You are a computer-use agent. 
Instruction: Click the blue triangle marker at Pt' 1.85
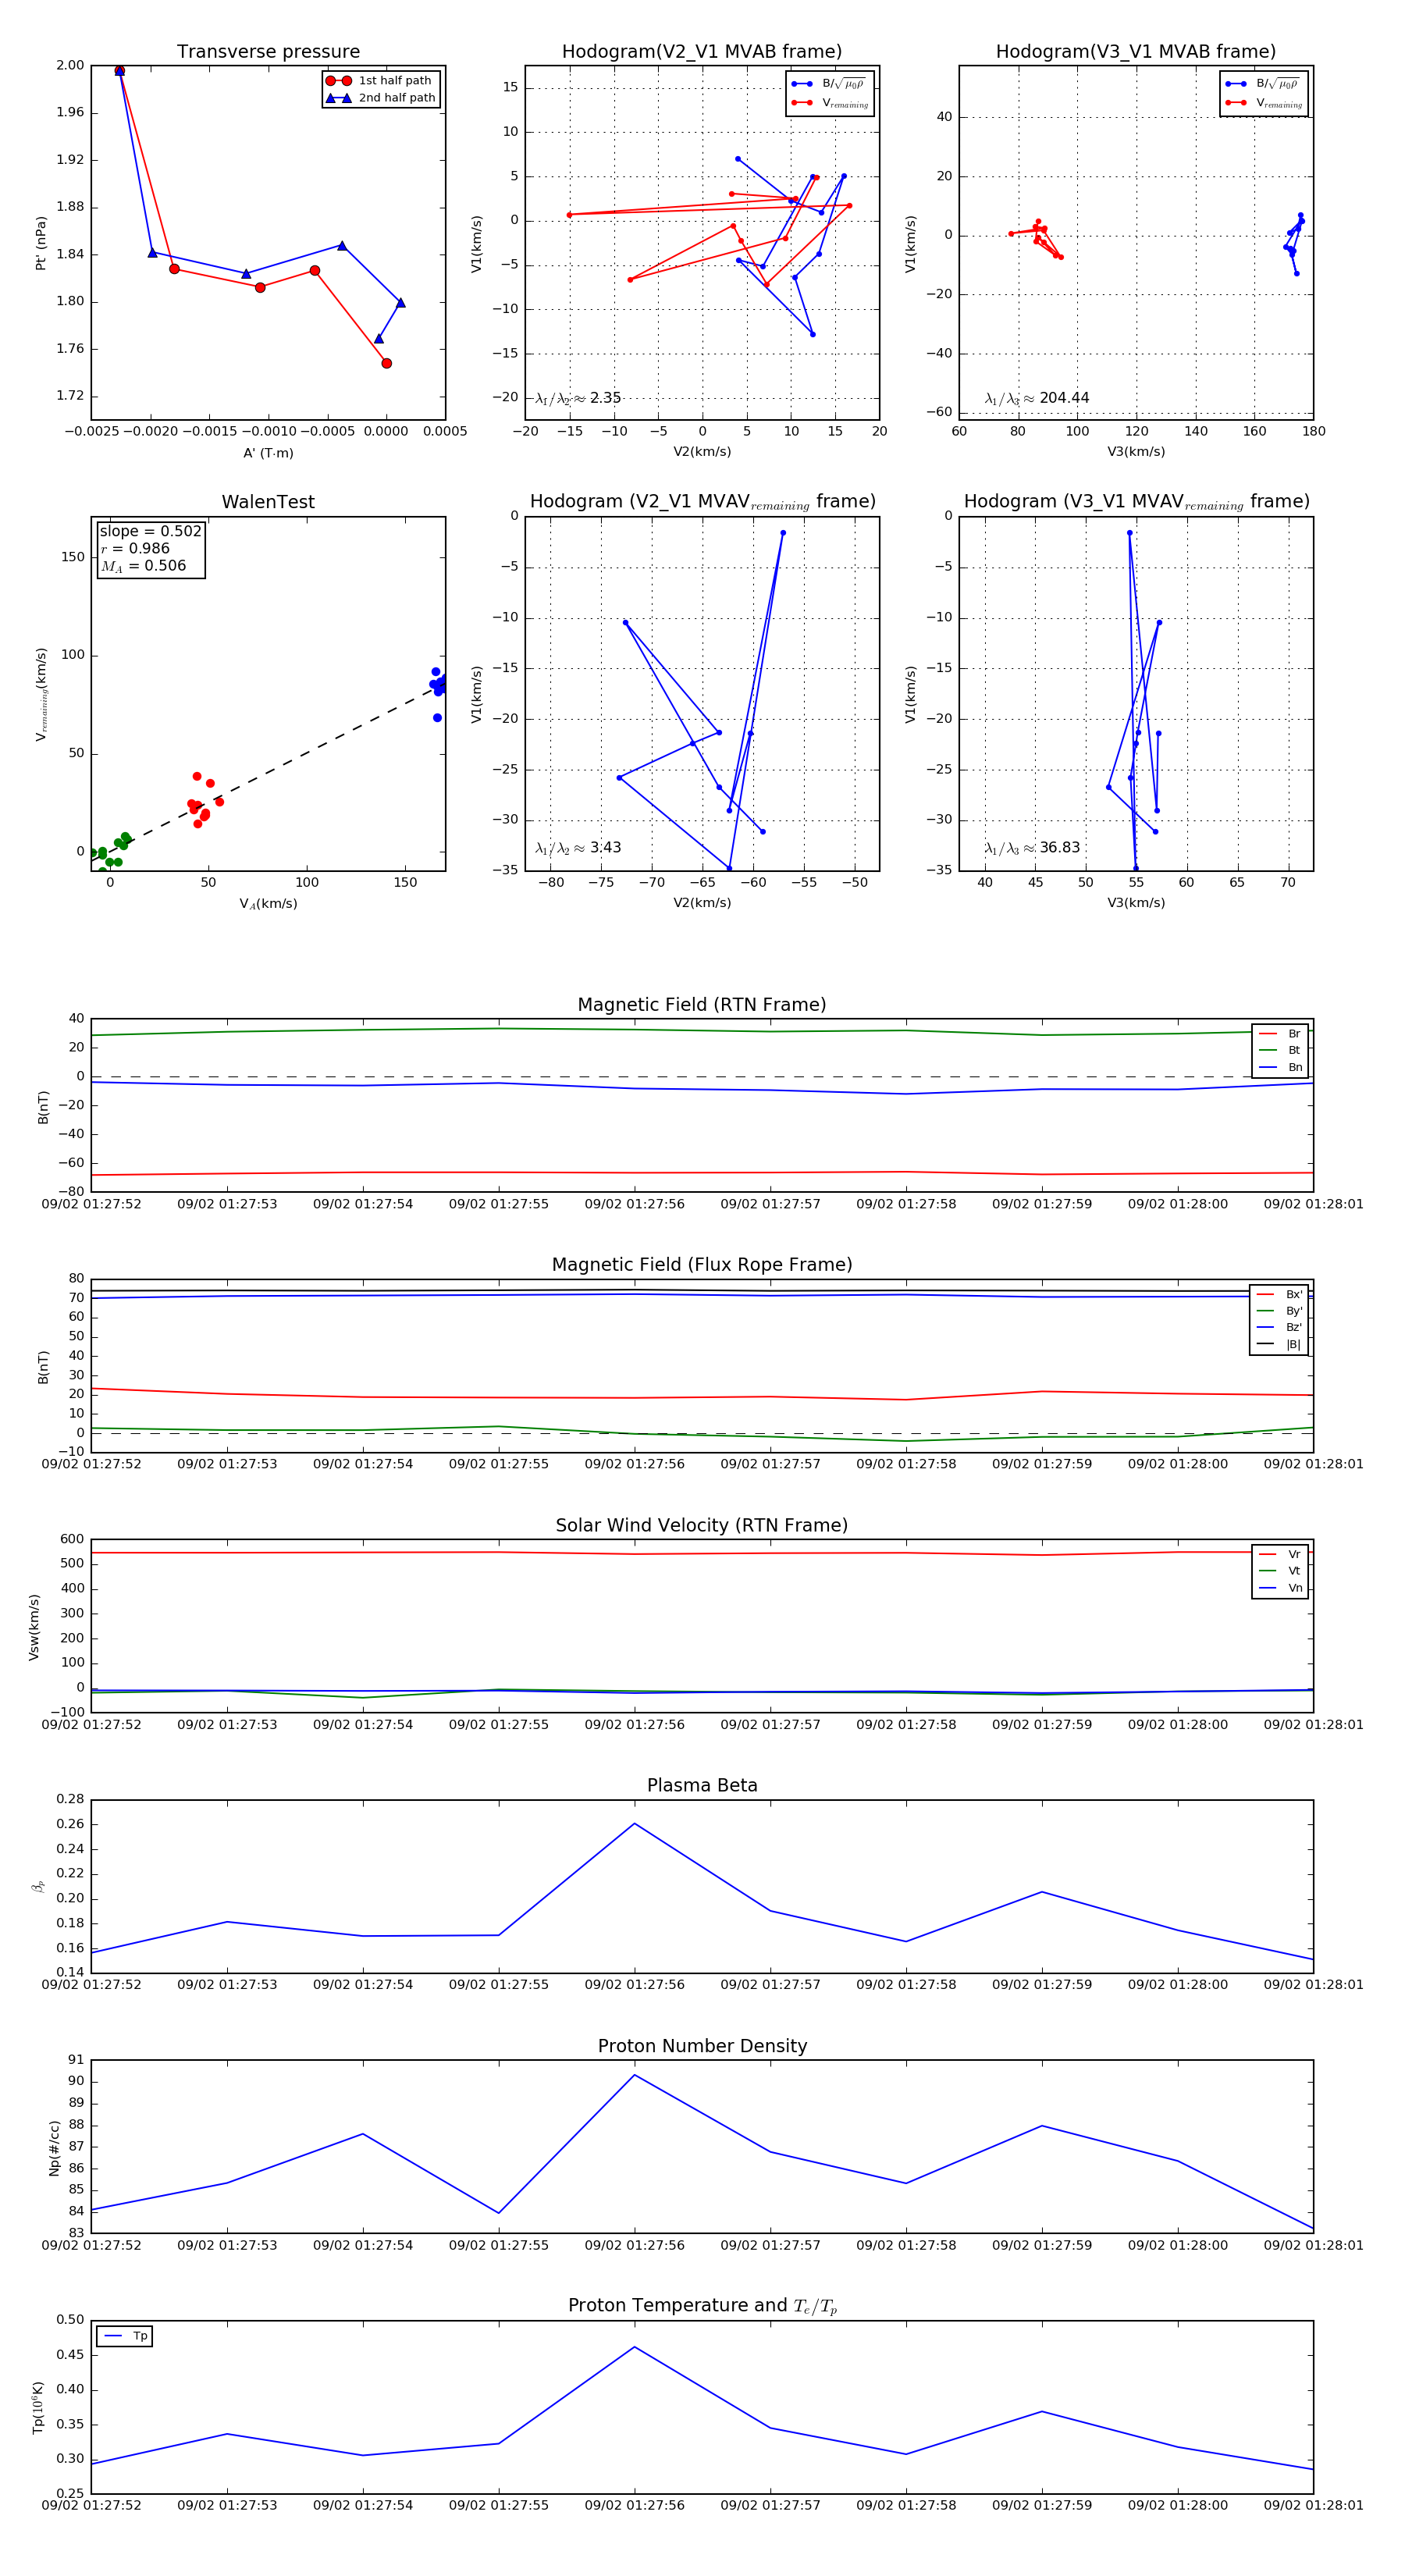tap(342, 245)
